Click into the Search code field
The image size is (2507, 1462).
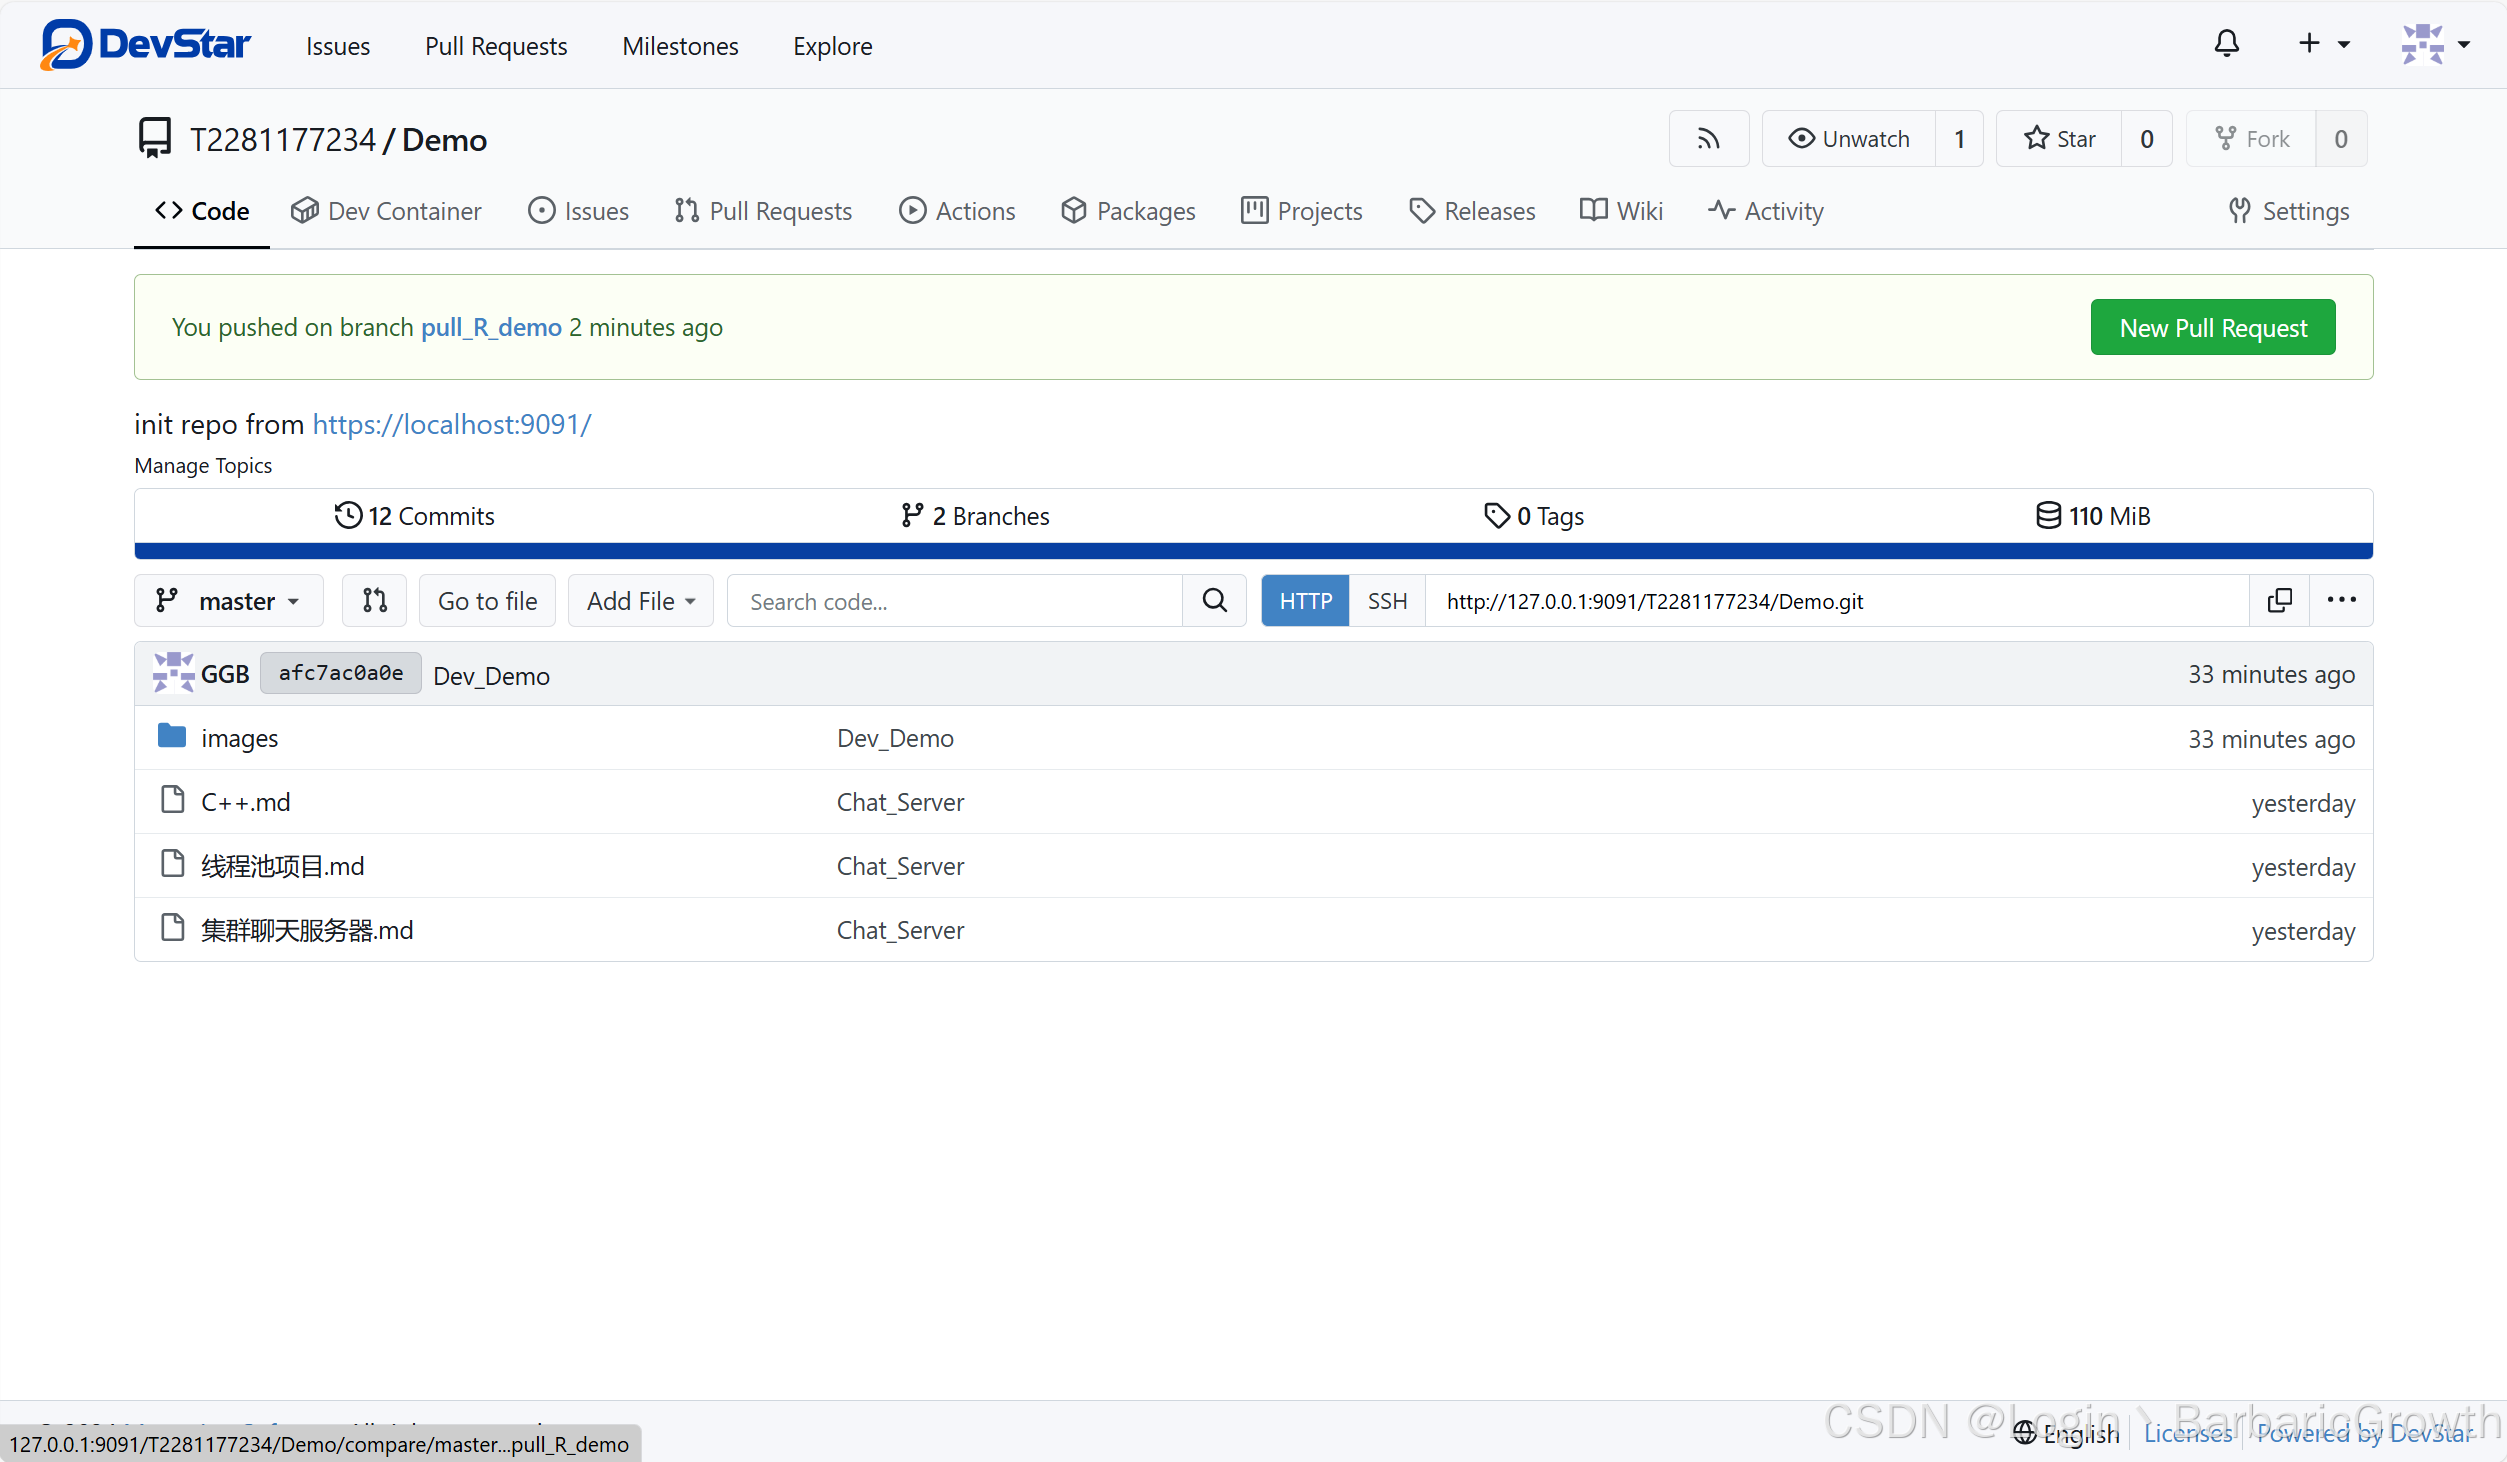(954, 601)
